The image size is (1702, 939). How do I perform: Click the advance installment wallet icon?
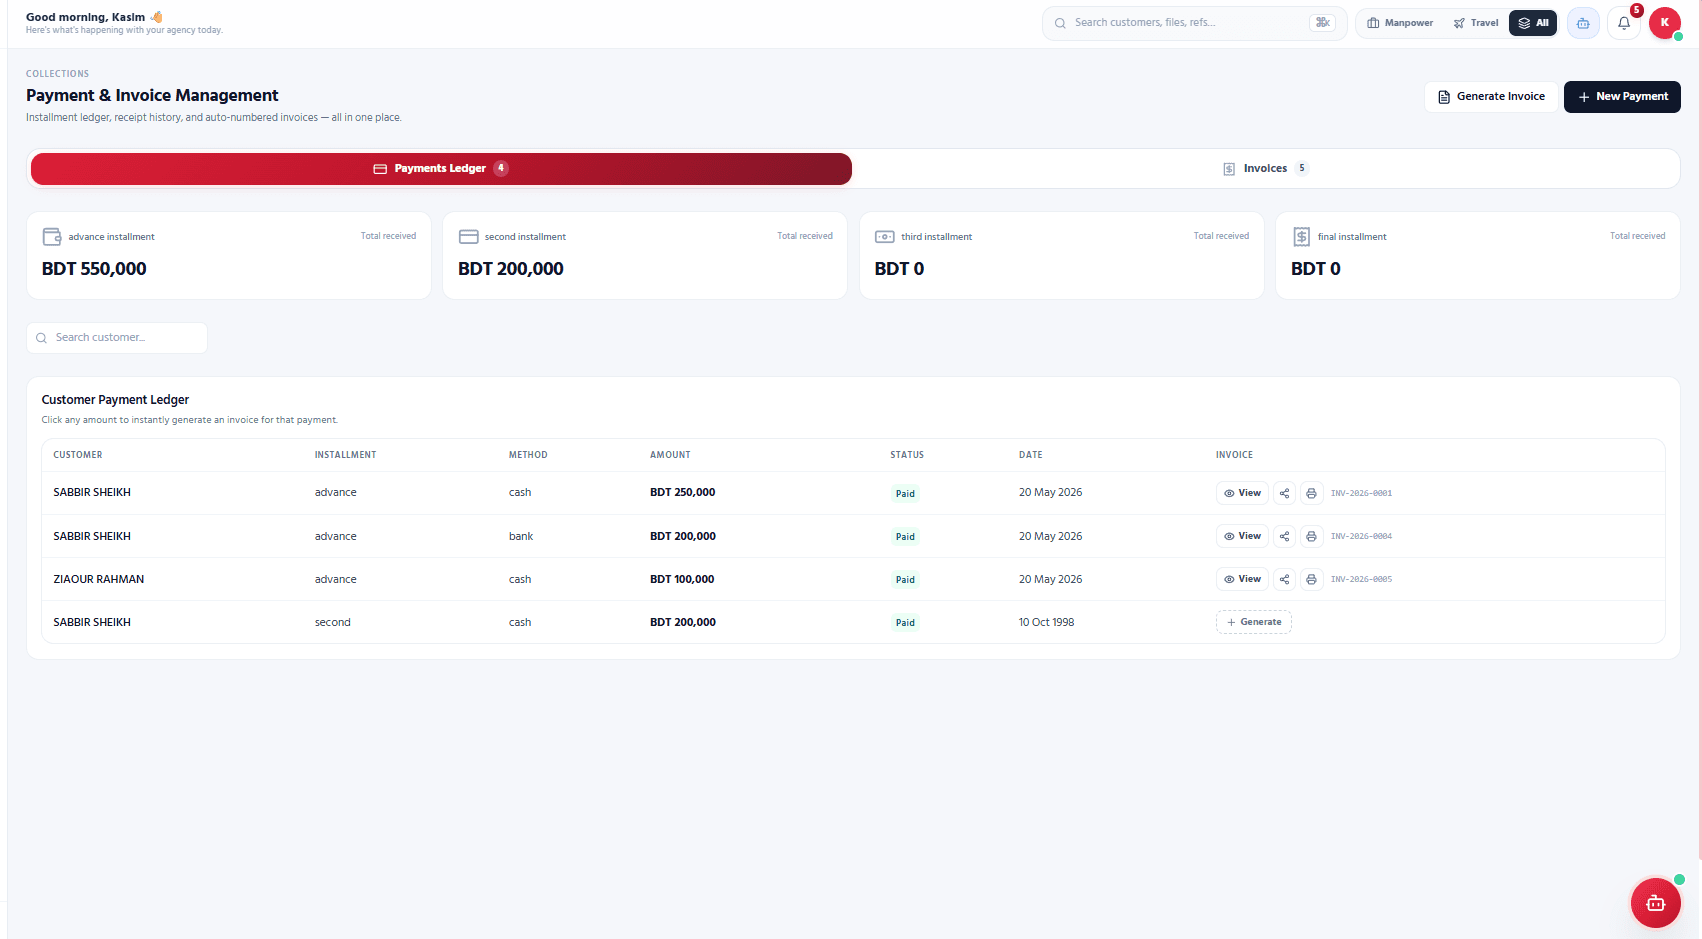click(52, 237)
